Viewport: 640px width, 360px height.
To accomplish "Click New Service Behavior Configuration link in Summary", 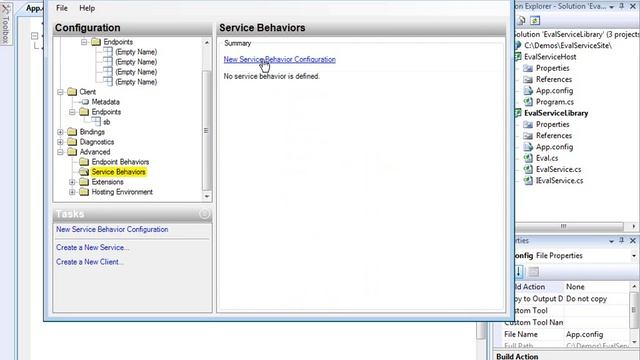I will click(280, 59).
